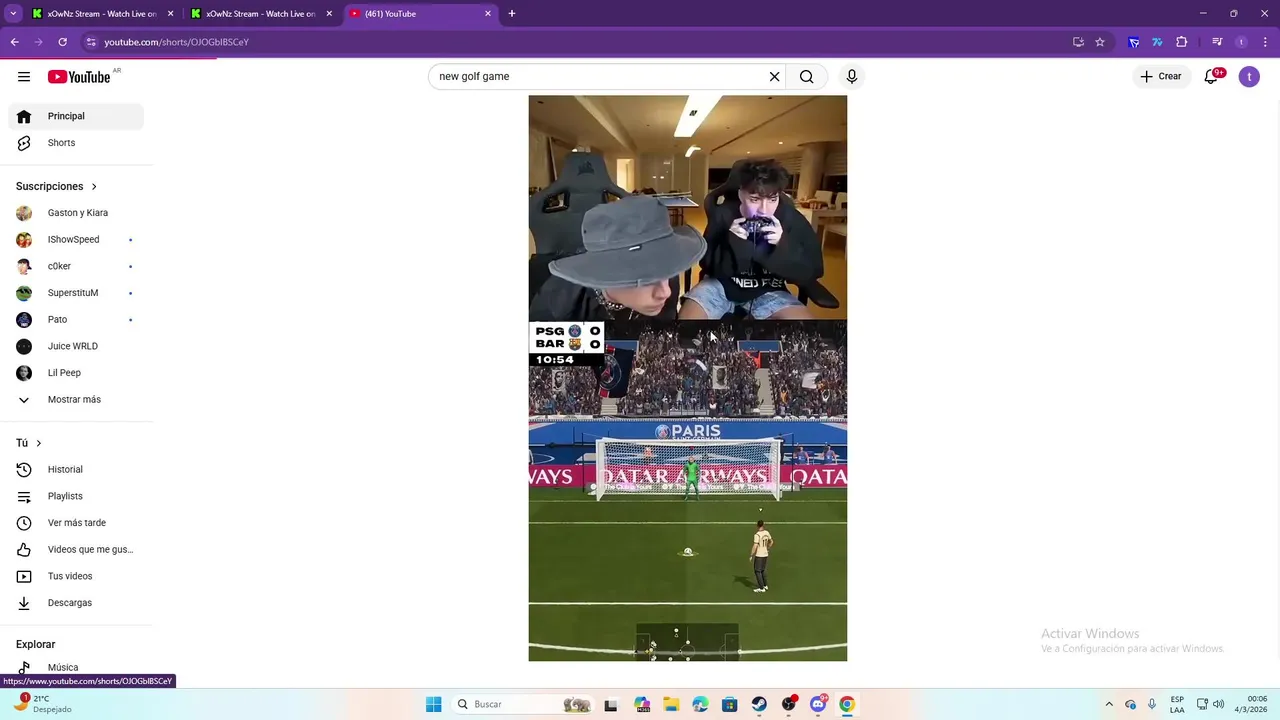Open Steam from taskbar

(x=759, y=704)
